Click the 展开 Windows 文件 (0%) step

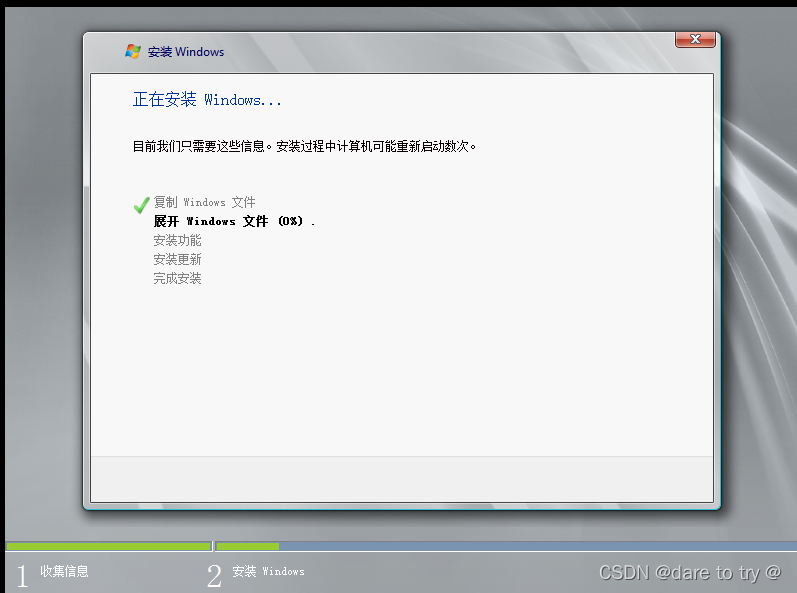pos(234,221)
